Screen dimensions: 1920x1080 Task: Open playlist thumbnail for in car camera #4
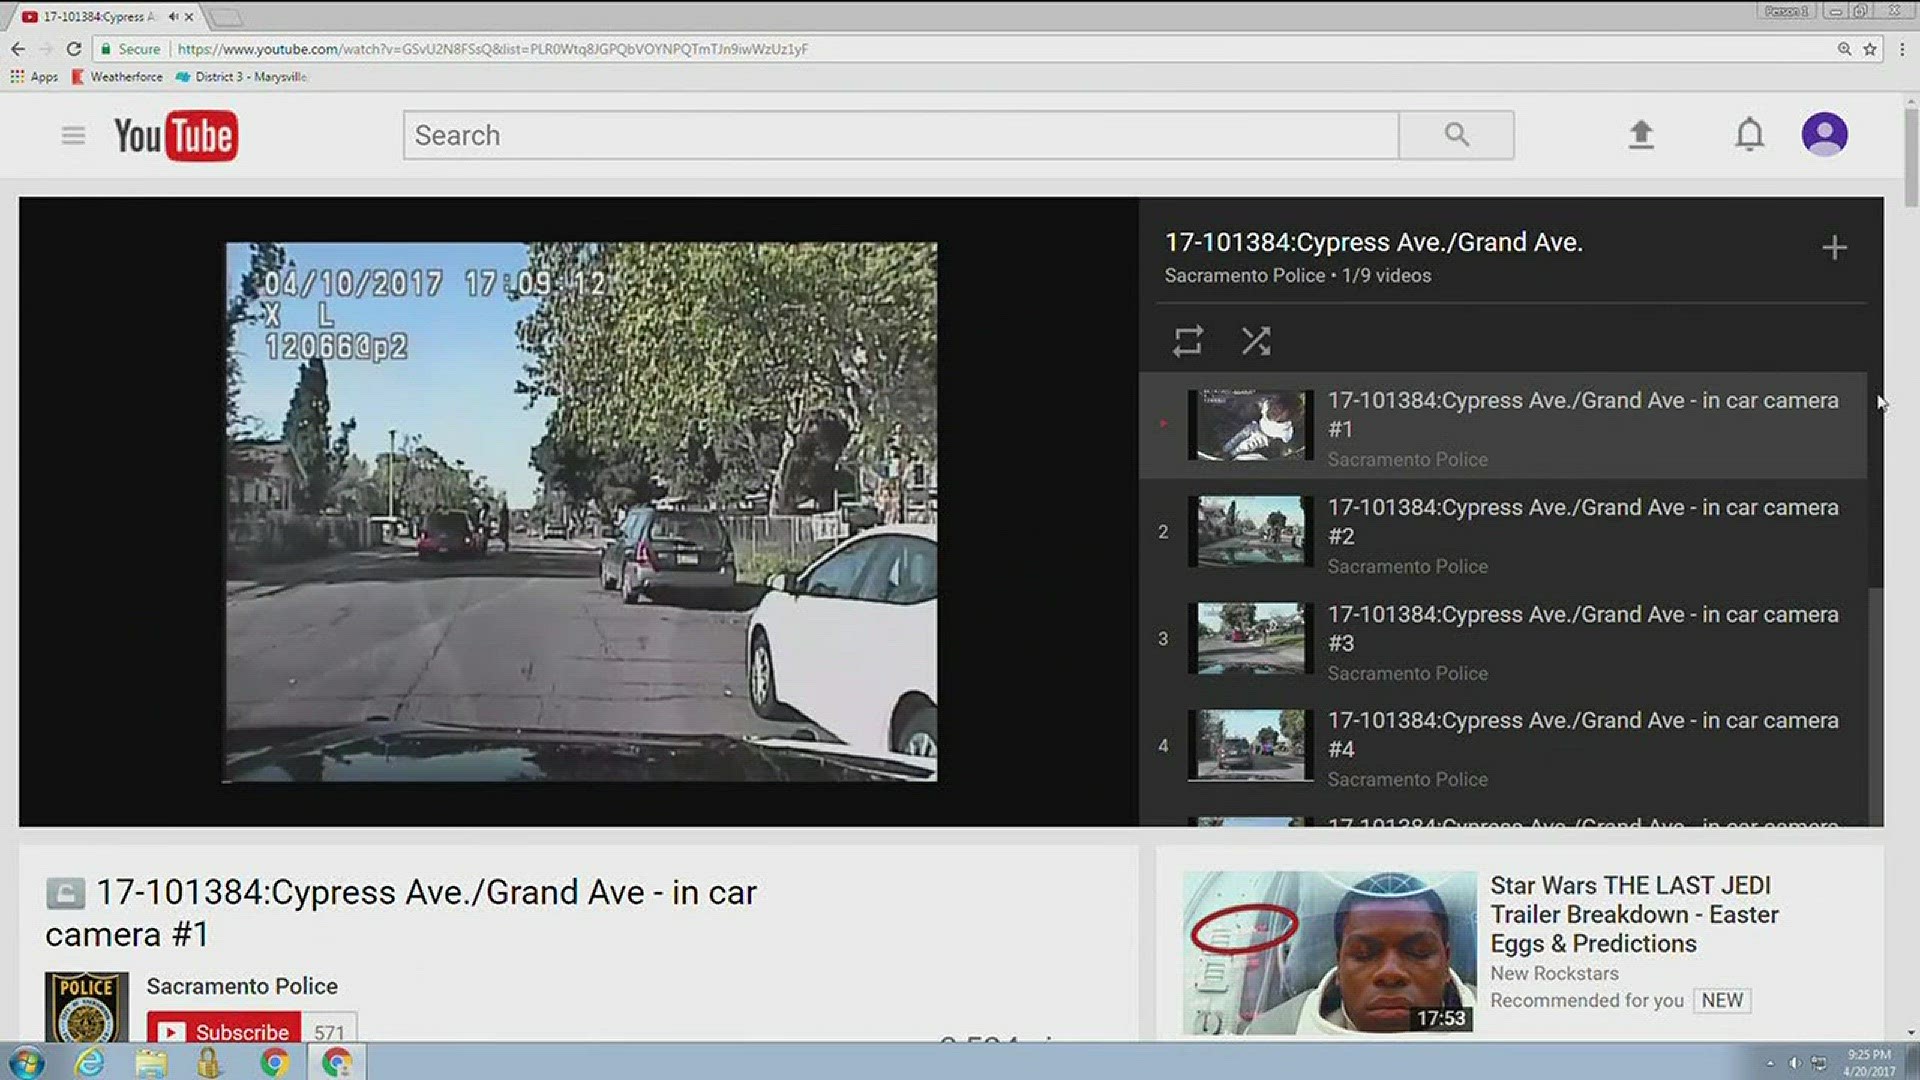[x=1250, y=745]
